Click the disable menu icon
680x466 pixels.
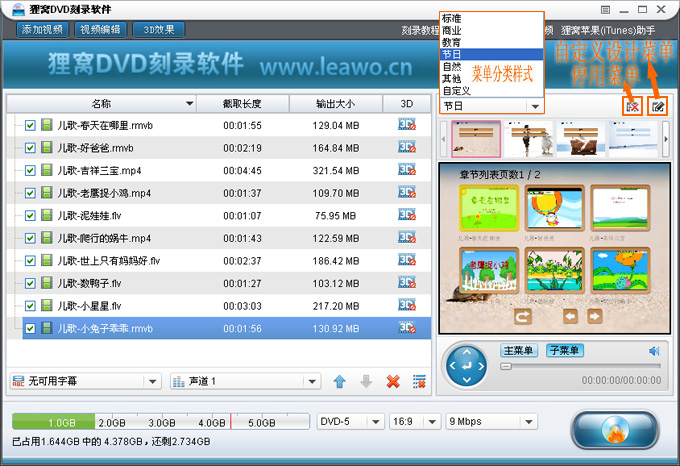coord(632,106)
